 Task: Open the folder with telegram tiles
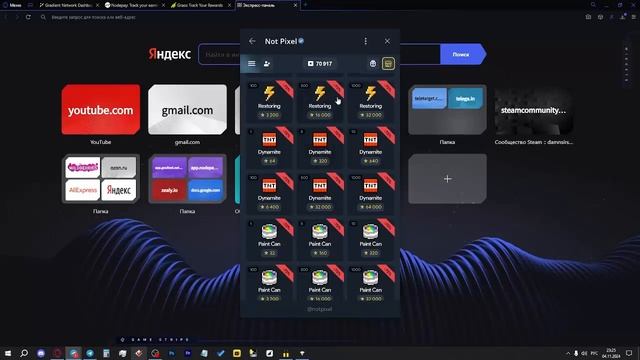click(x=447, y=109)
